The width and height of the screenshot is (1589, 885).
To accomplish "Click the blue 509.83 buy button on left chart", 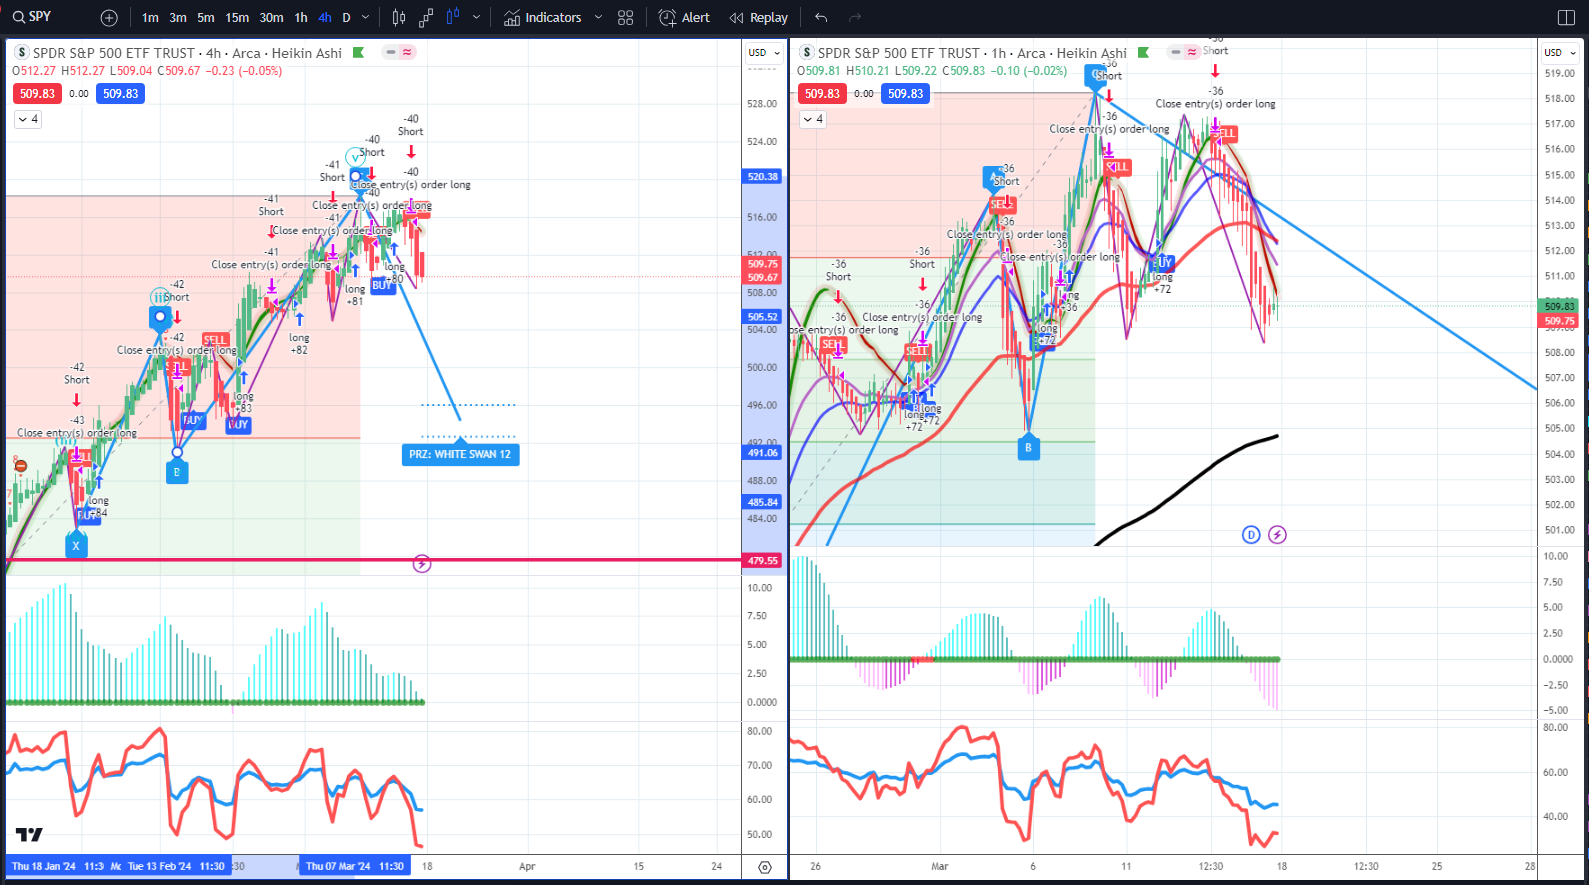I will pos(120,93).
